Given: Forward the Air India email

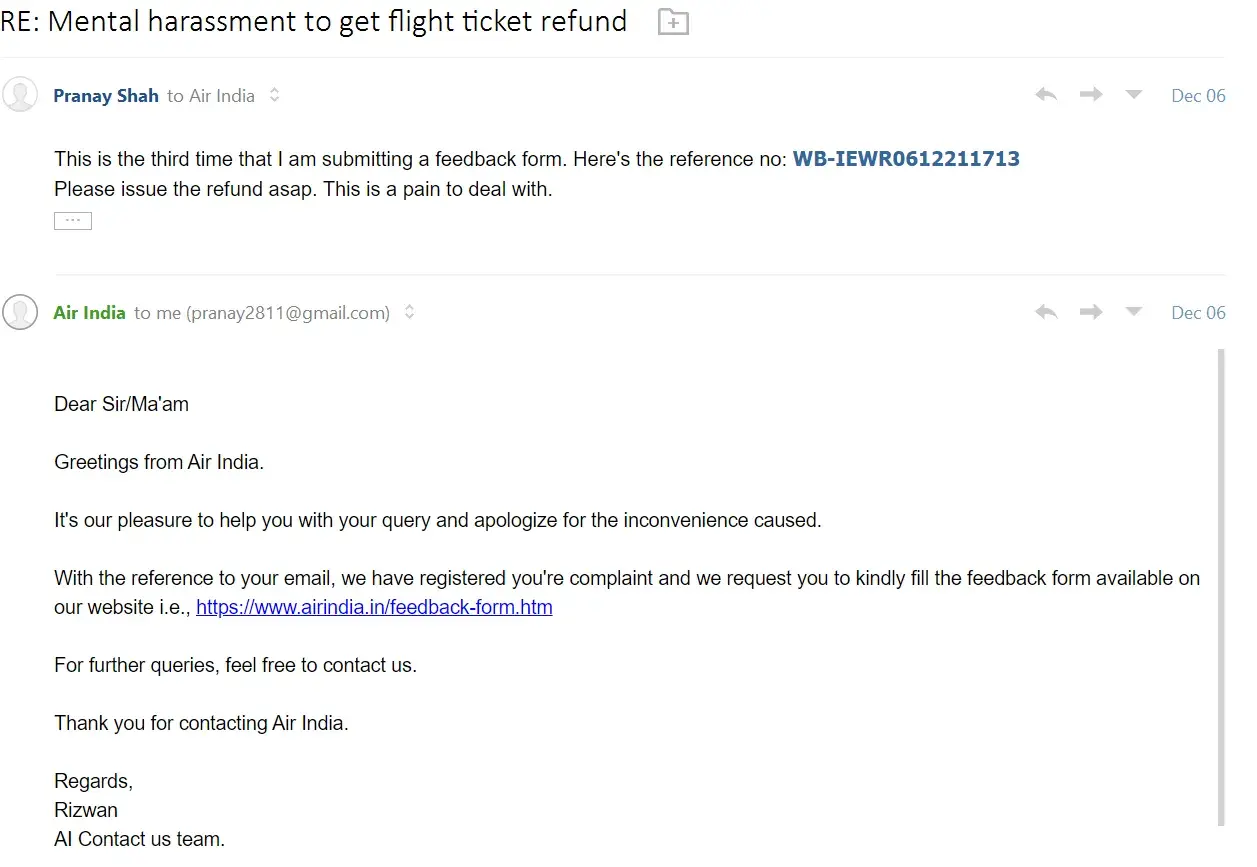Looking at the screenshot, I should [x=1090, y=312].
